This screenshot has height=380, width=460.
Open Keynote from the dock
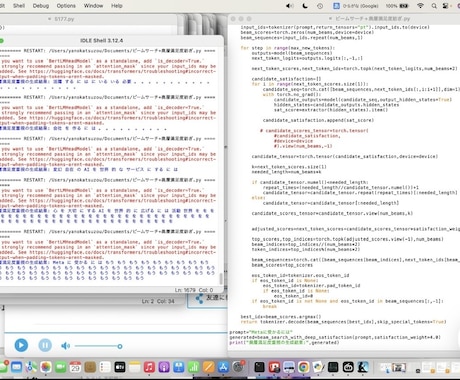click(x=179, y=367)
